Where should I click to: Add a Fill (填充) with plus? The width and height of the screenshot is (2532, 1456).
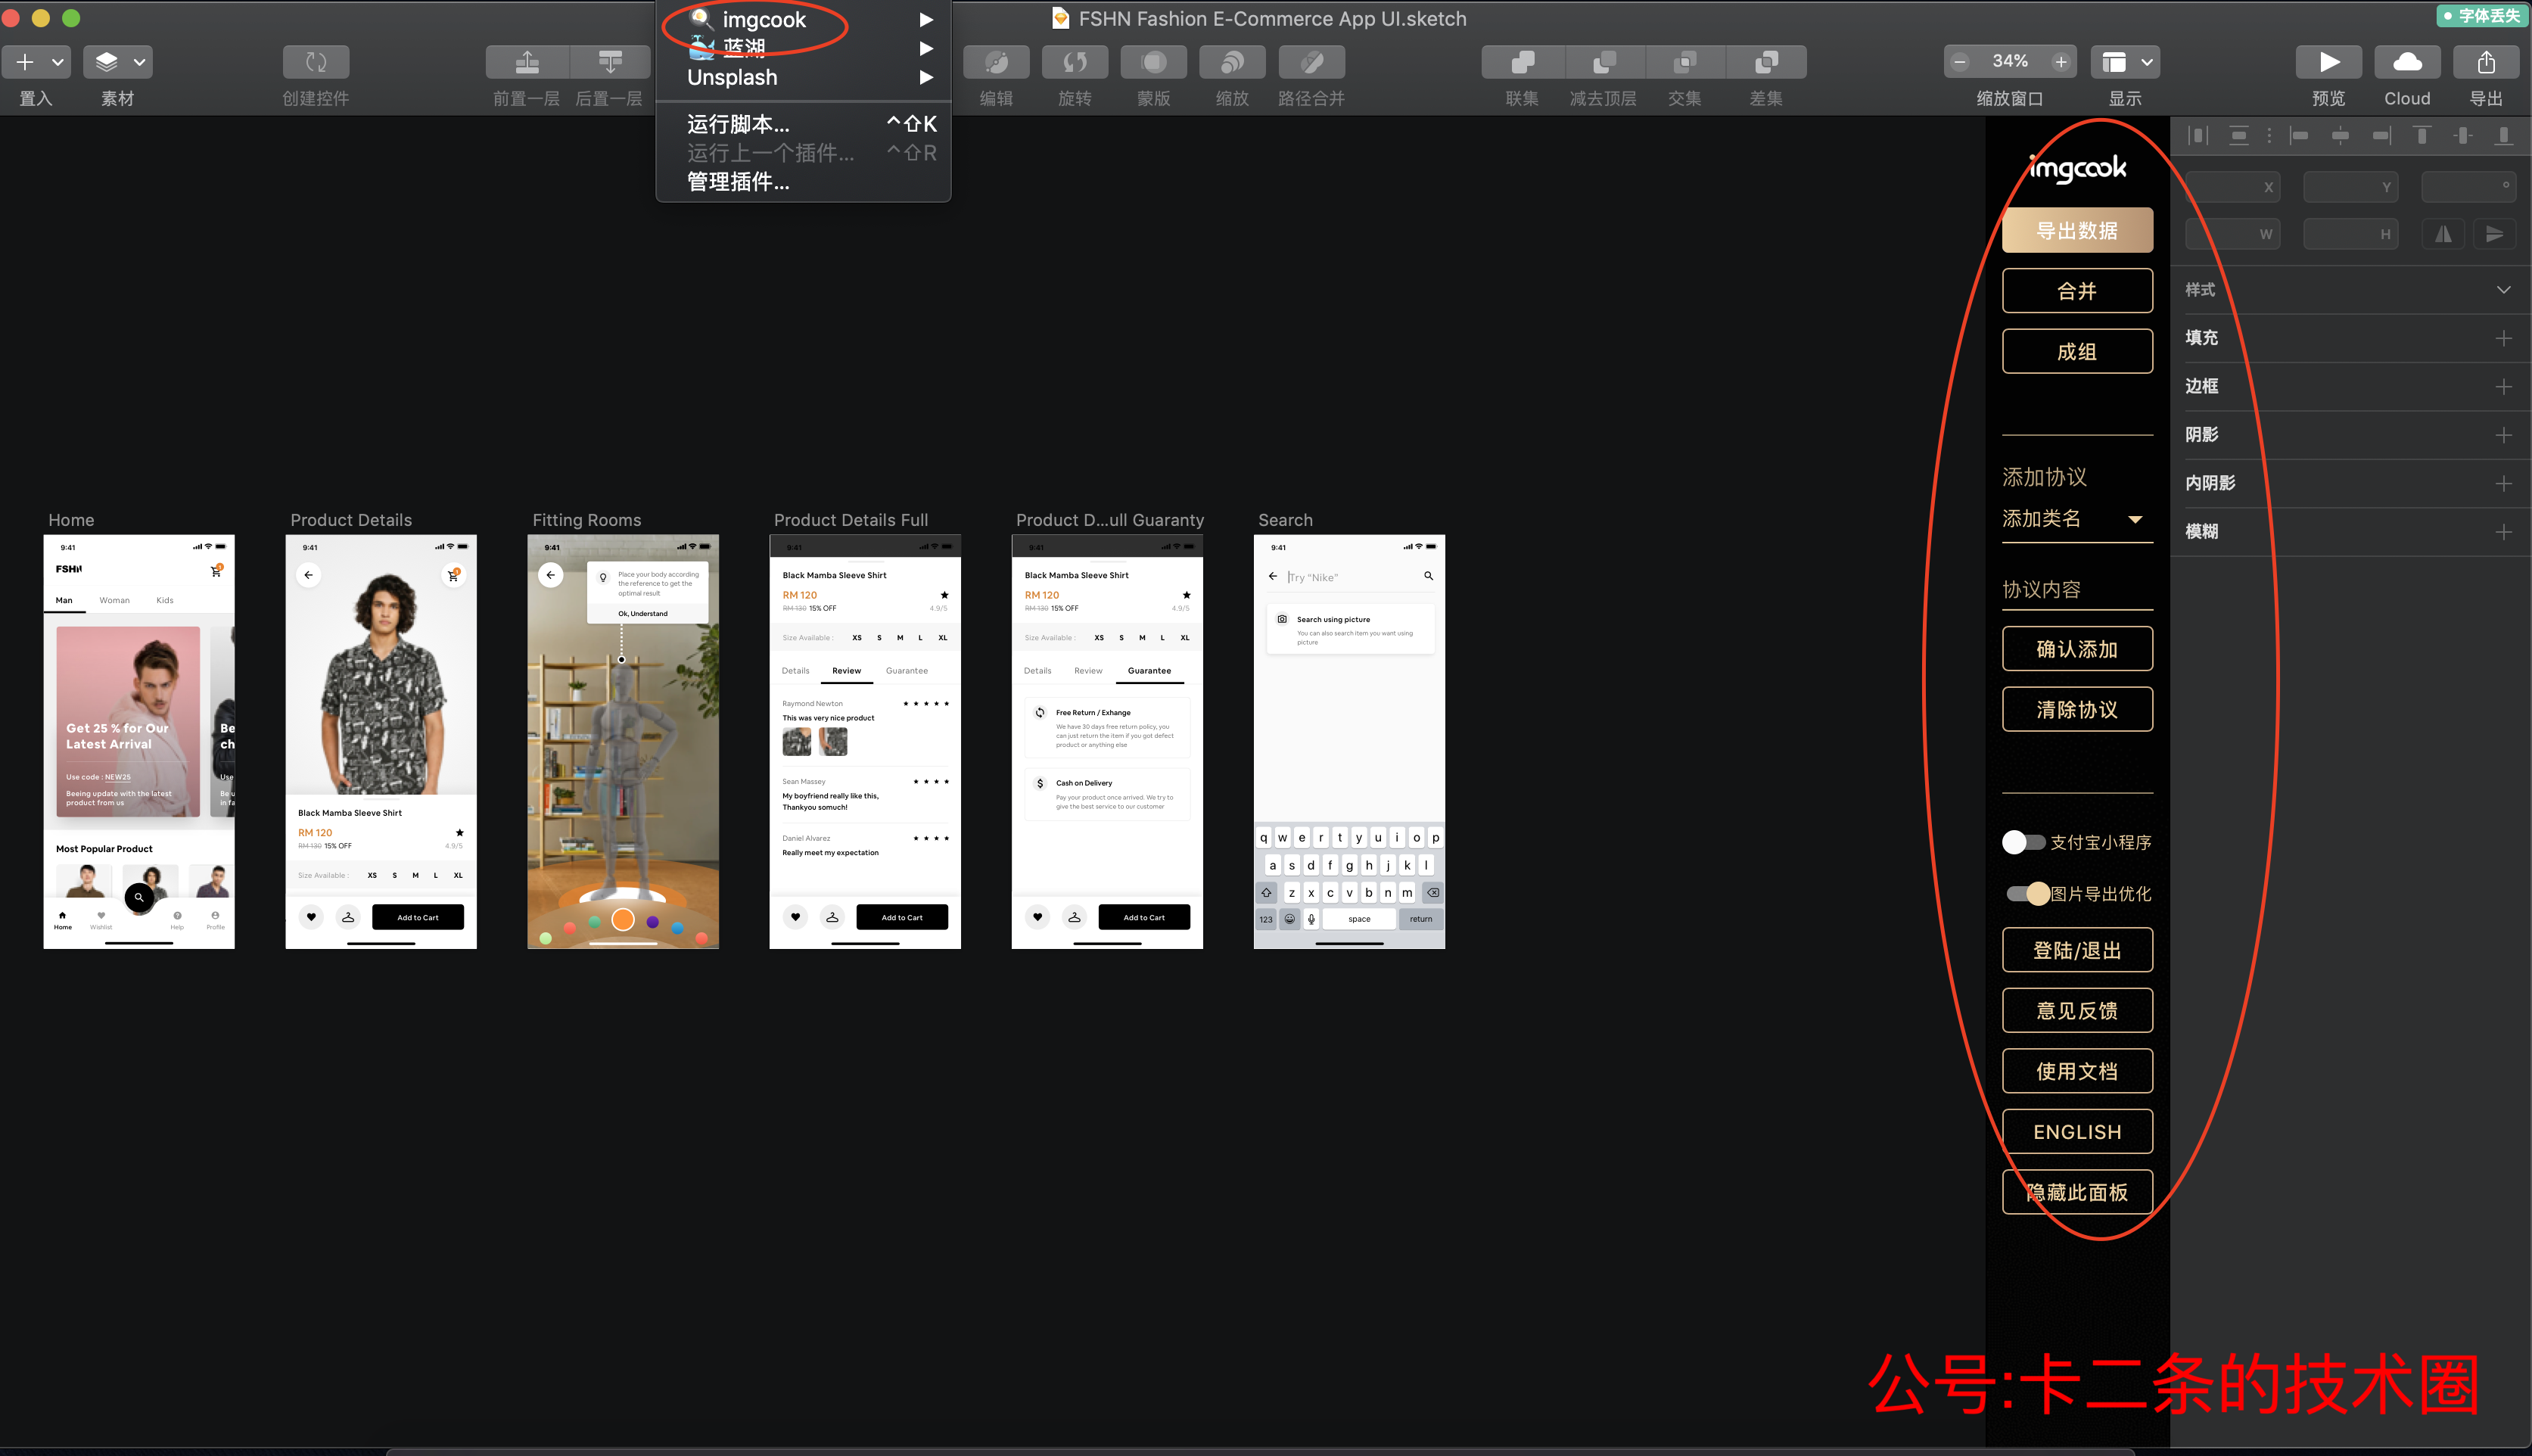[2503, 338]
